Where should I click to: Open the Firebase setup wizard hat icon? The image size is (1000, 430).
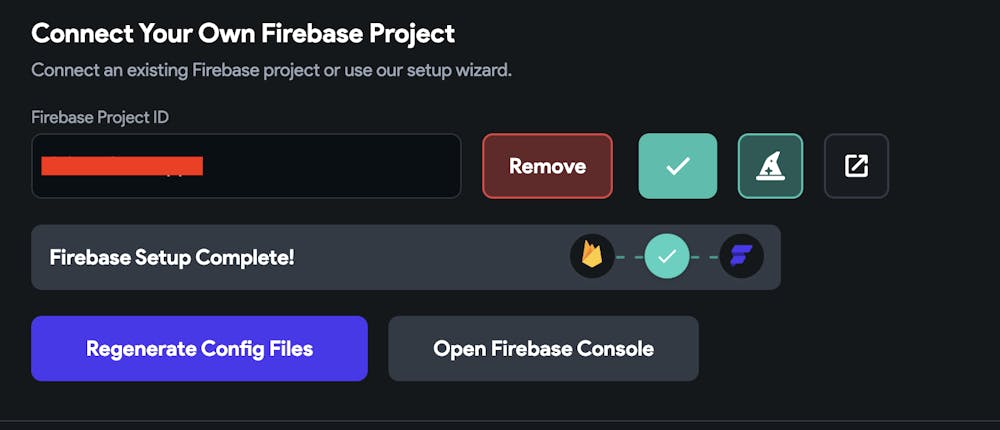coord(770,166)
